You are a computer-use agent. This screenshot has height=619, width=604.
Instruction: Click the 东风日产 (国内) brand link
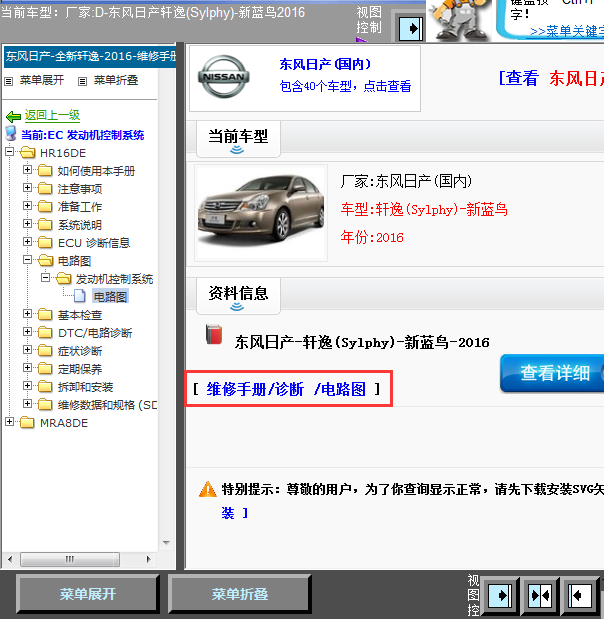(x=325, y=64)
